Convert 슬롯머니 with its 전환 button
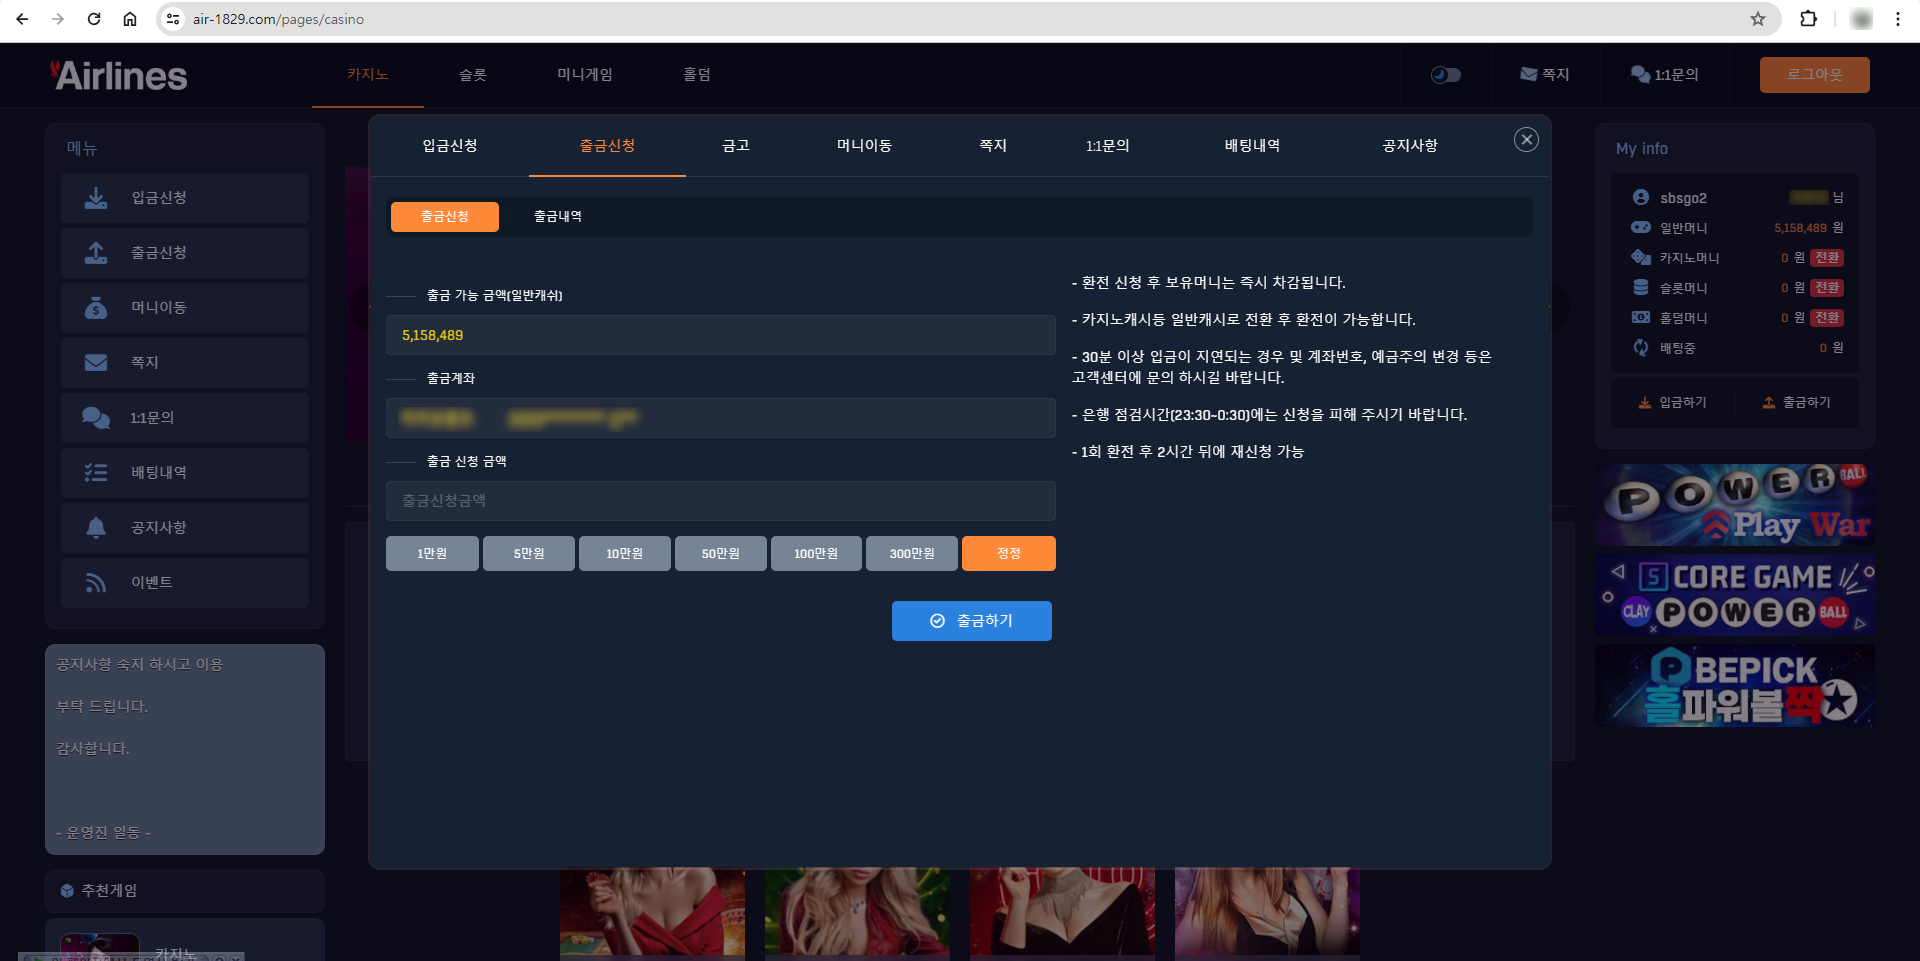This screenshot has height=961, width=1920. coord(1827,288)
